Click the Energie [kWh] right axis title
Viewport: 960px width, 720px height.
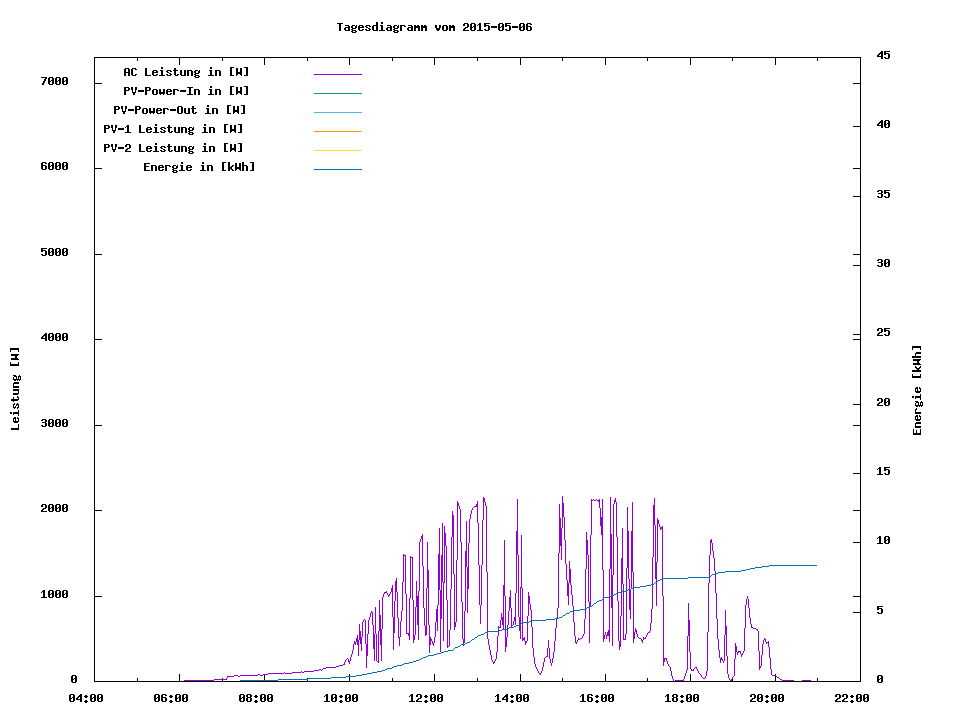point(917,390)
